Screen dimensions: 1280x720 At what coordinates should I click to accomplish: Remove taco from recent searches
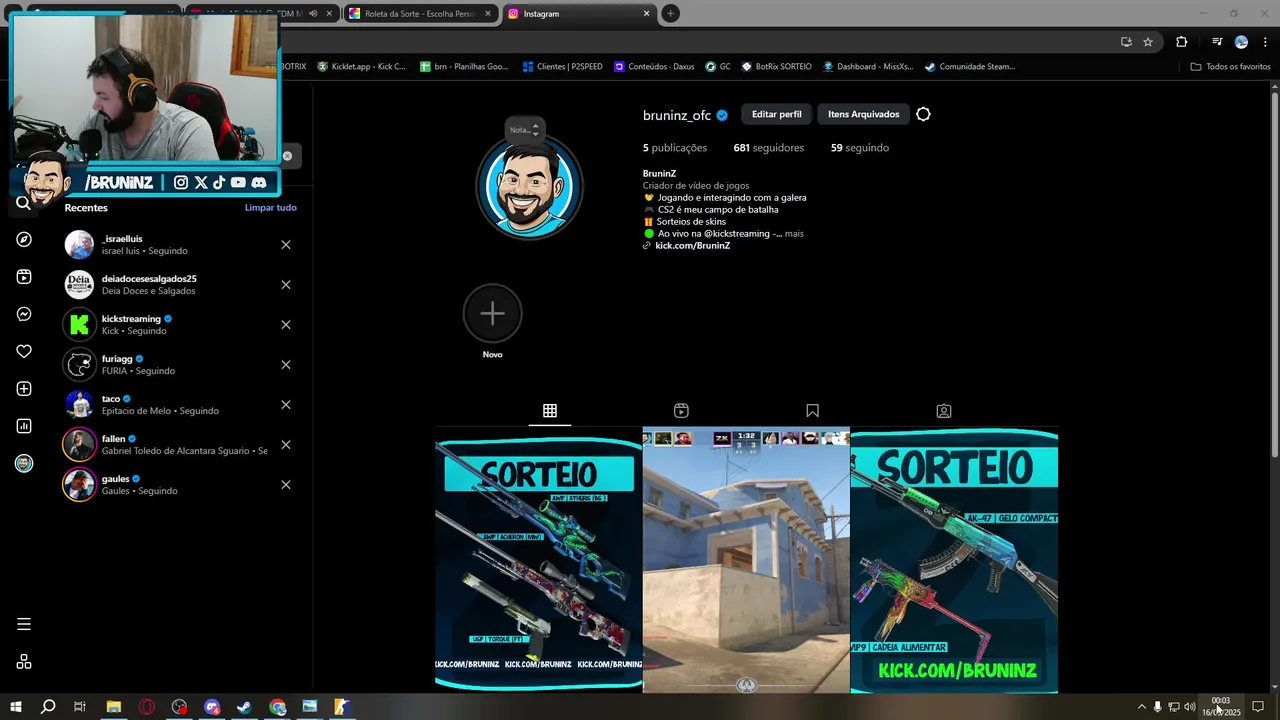click(x=286, y=405)
